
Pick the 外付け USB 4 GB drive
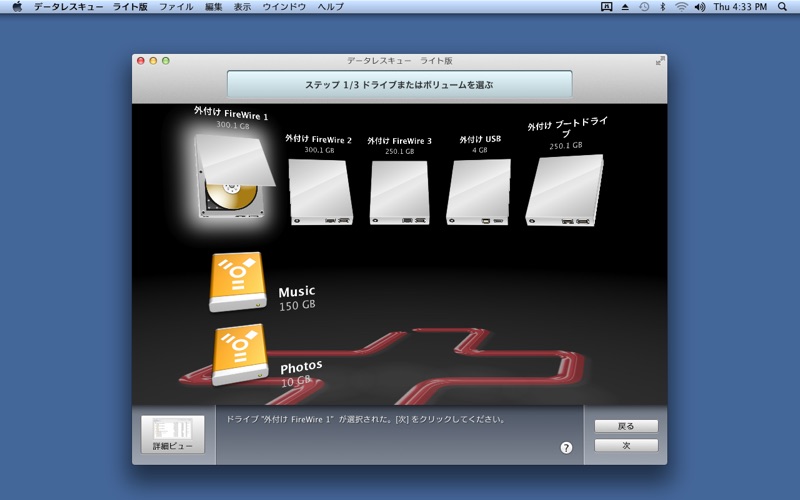(479, 192)
